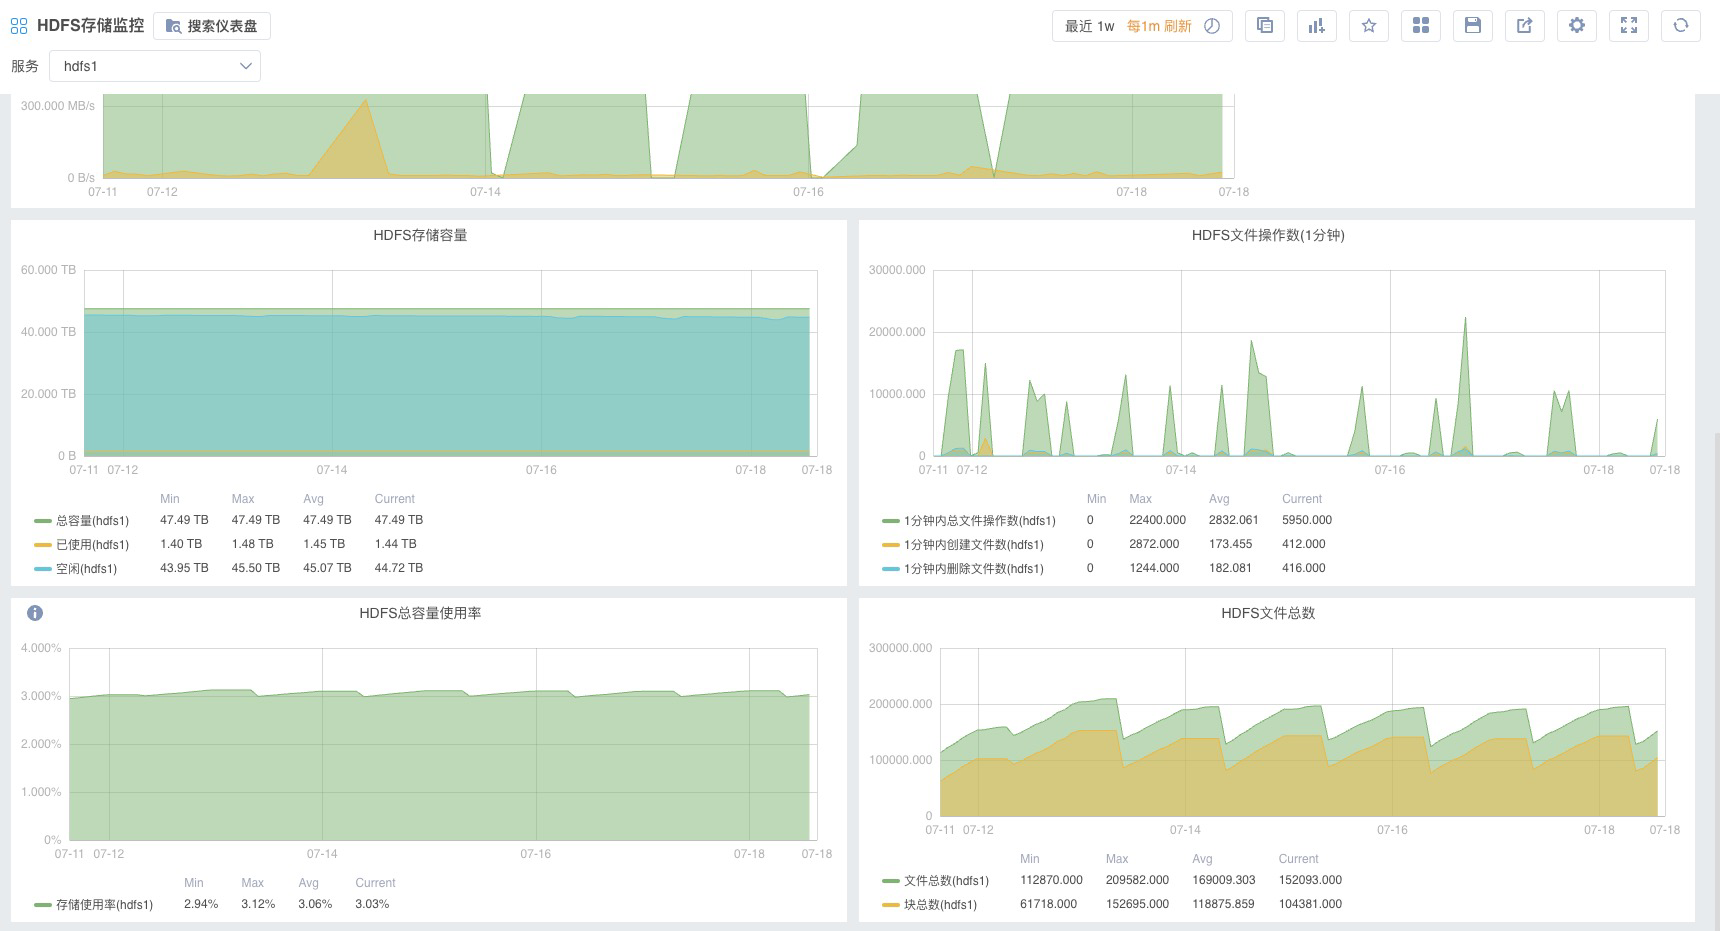Click the info icon on HDFS总容量使用率 panel

click(35, 613)
